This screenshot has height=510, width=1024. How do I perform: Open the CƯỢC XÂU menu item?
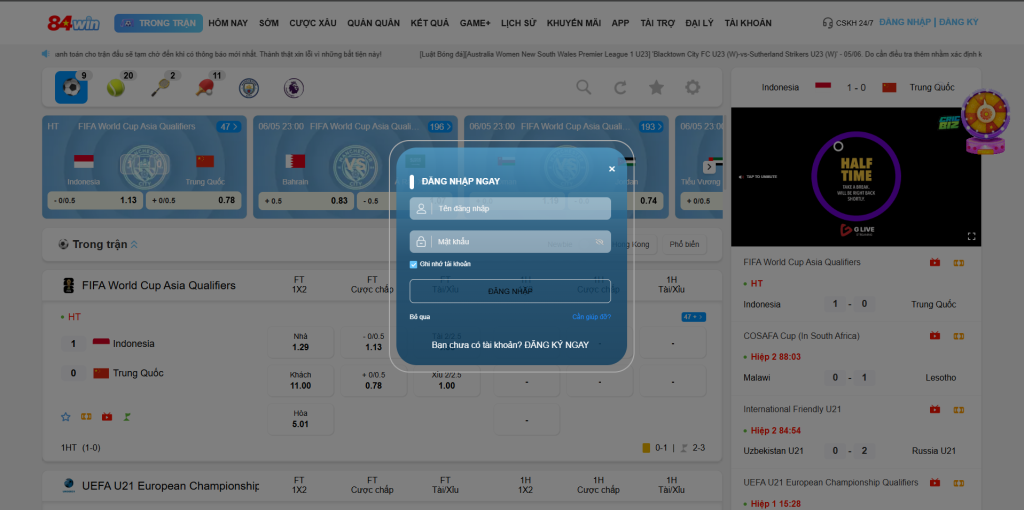(x=313, y=23)
